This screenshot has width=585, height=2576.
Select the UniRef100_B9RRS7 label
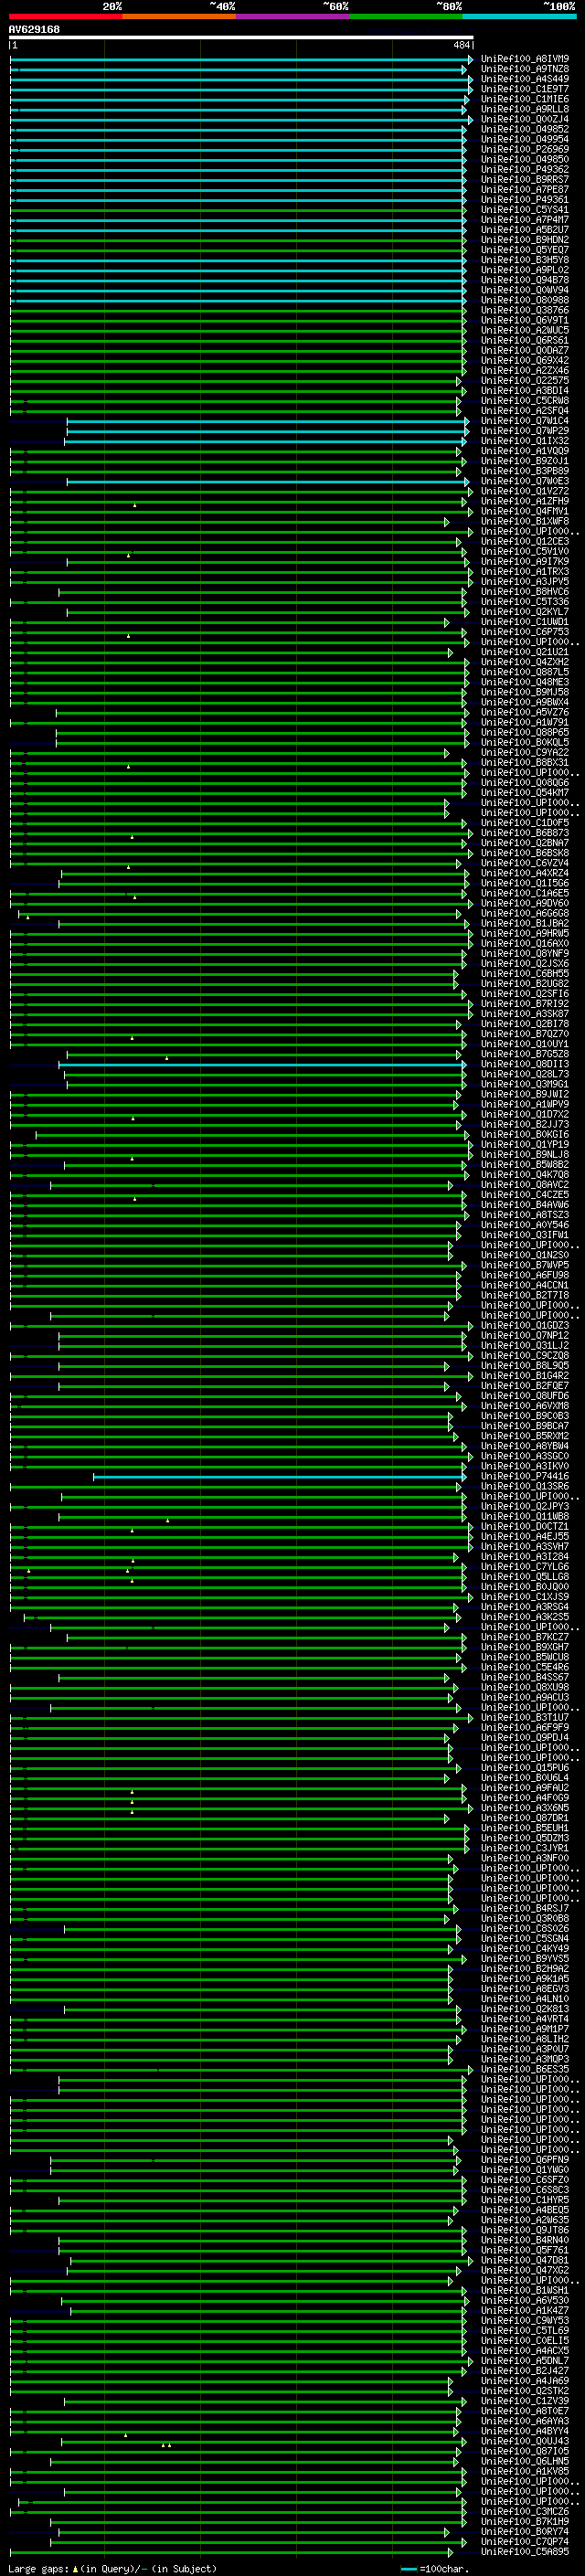coord(525,179)
